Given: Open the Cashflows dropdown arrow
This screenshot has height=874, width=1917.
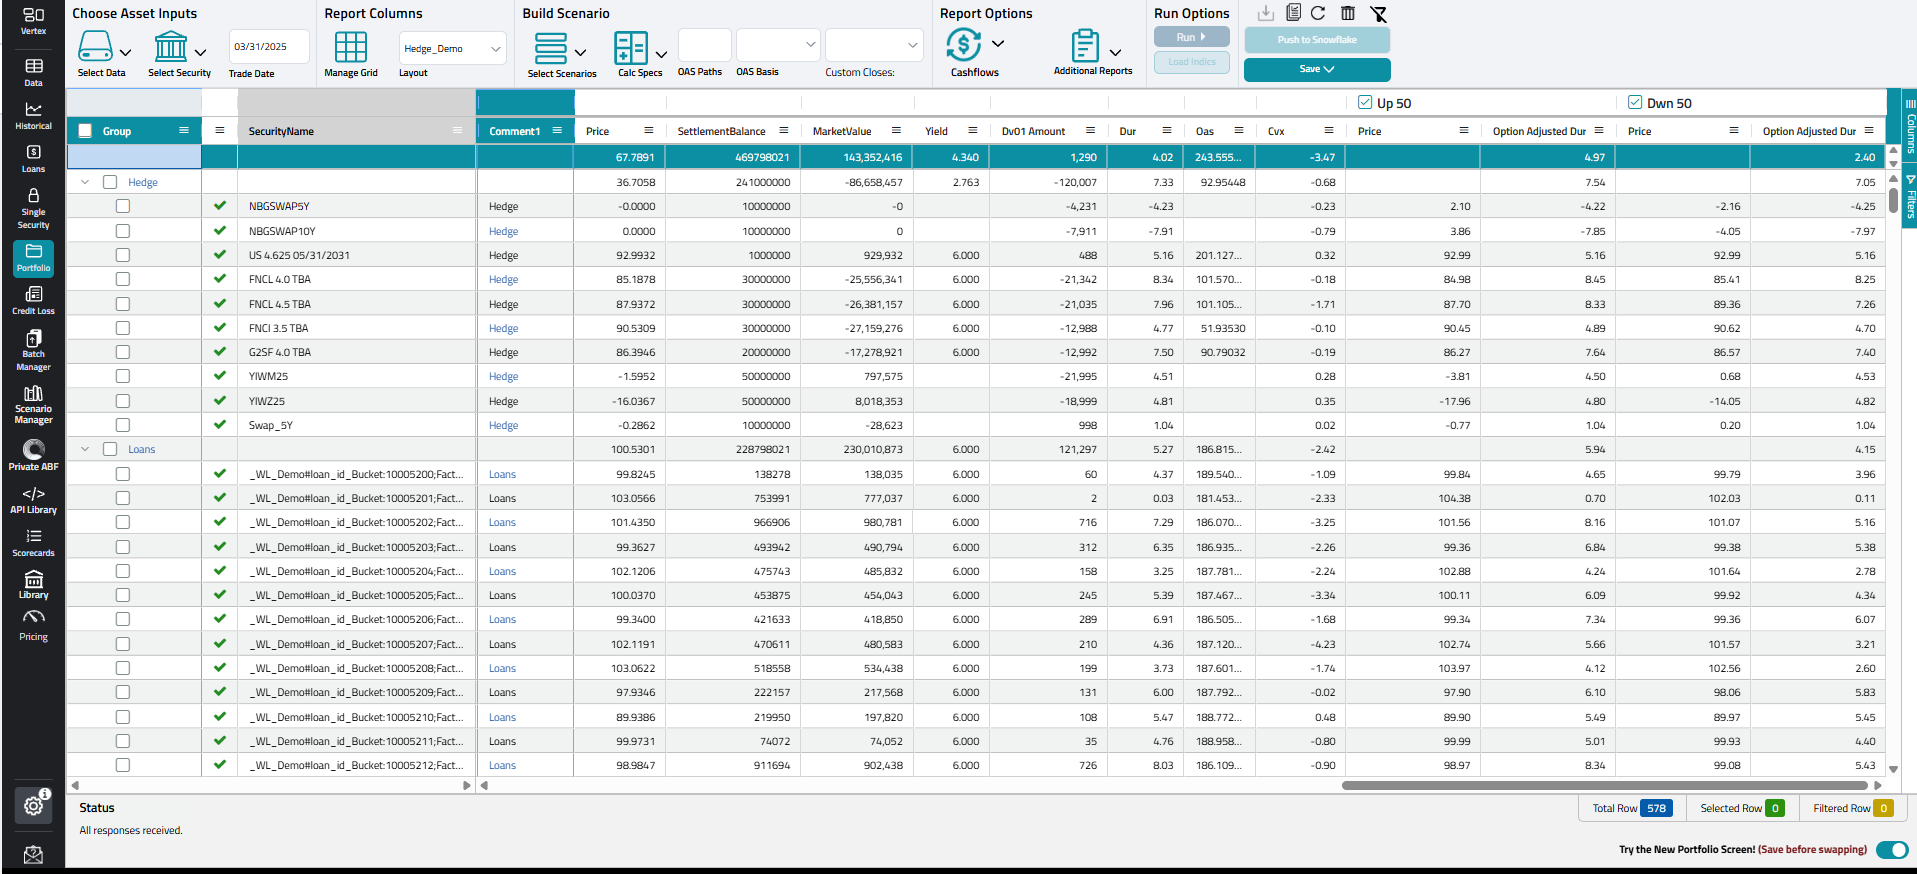Looking at the screenshot, I should (x=998, y=44).
